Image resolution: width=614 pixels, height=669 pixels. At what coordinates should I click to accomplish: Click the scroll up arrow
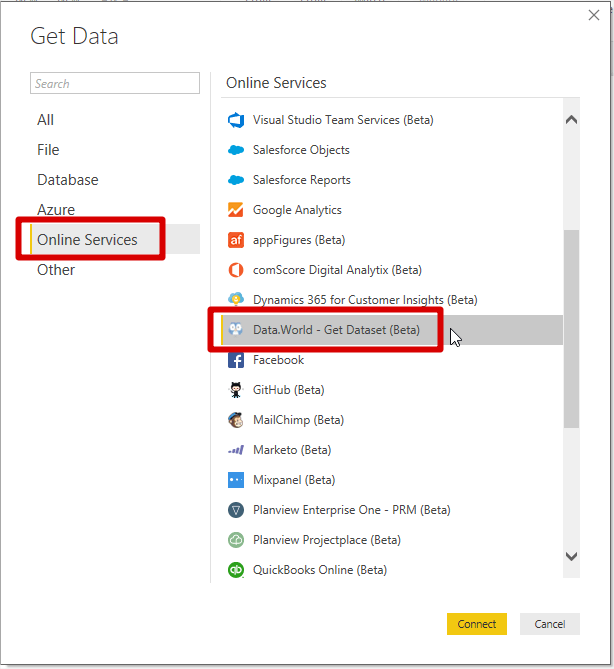pos(571,120)
